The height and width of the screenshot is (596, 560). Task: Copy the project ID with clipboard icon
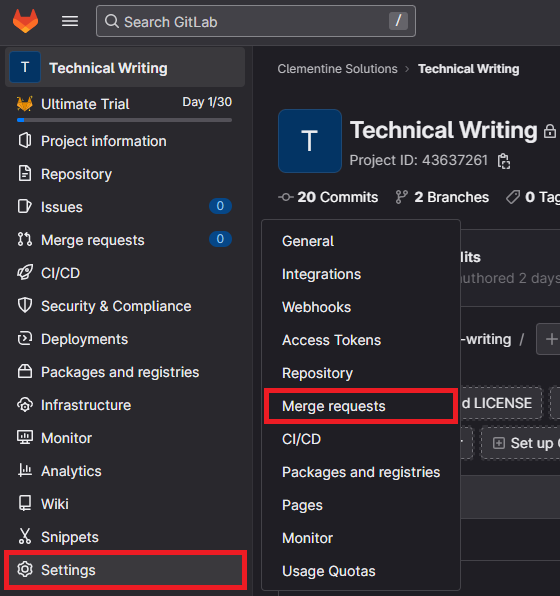pos(504,161)
